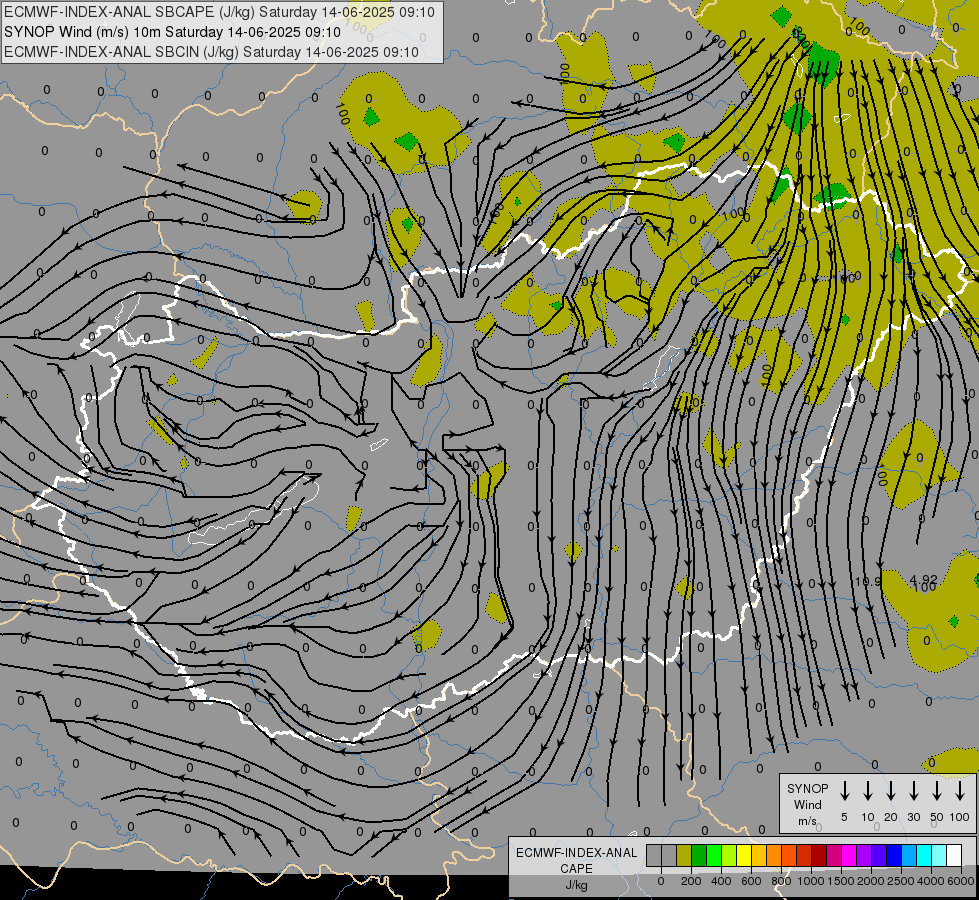Click the 20 m/s wind arrow in legend
This screenshot has height=900, width=979.
890,791
